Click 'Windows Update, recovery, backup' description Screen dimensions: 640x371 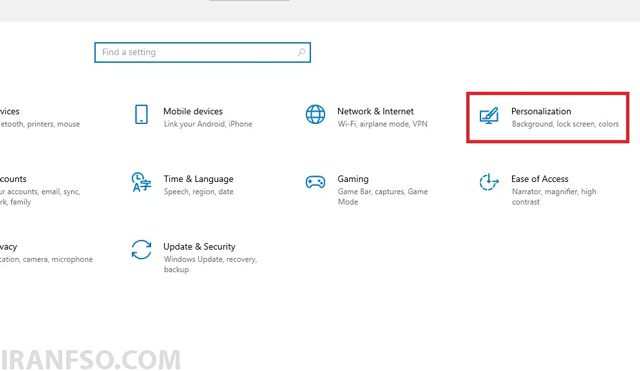tap(210, 264)
